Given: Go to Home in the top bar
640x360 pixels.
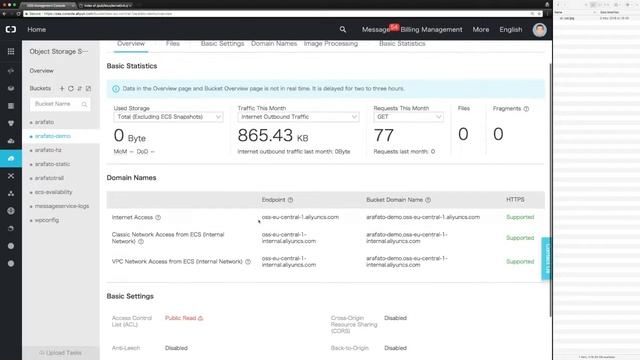Looking at the screenshot, I should [36, 30].
